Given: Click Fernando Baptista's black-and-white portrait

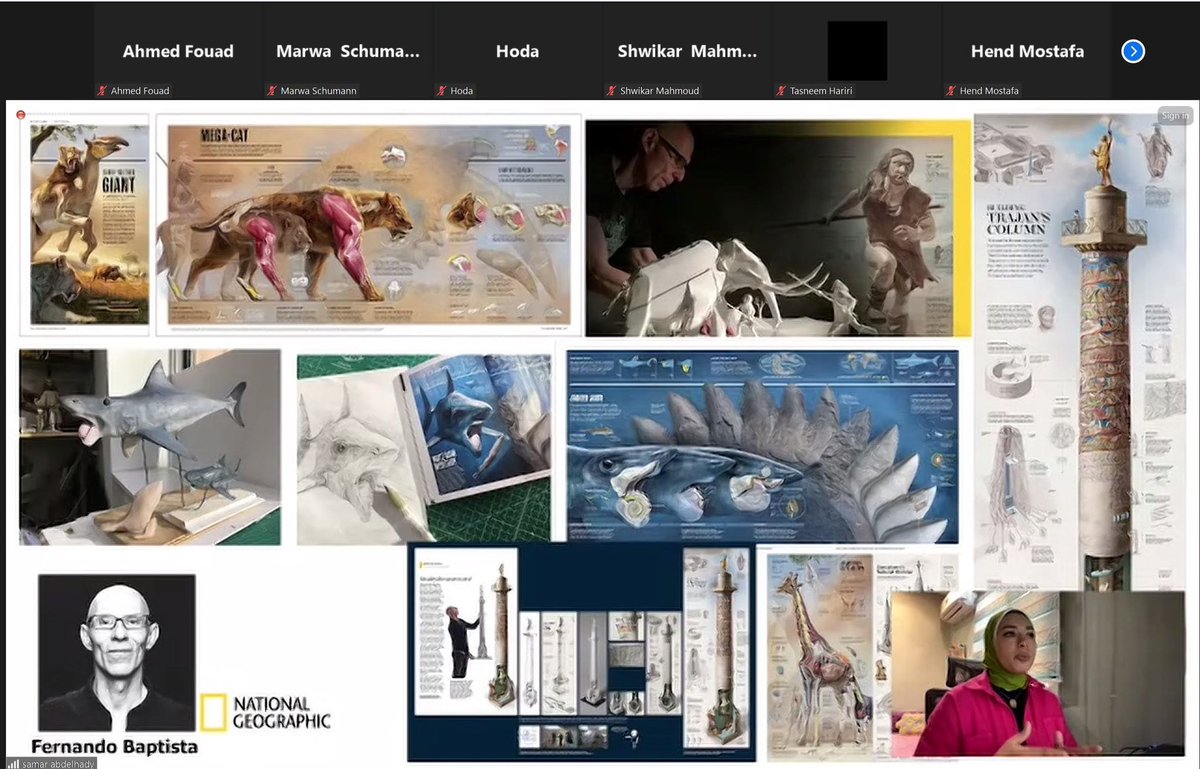Looking at the screenshot, I should tap(117, 652).
